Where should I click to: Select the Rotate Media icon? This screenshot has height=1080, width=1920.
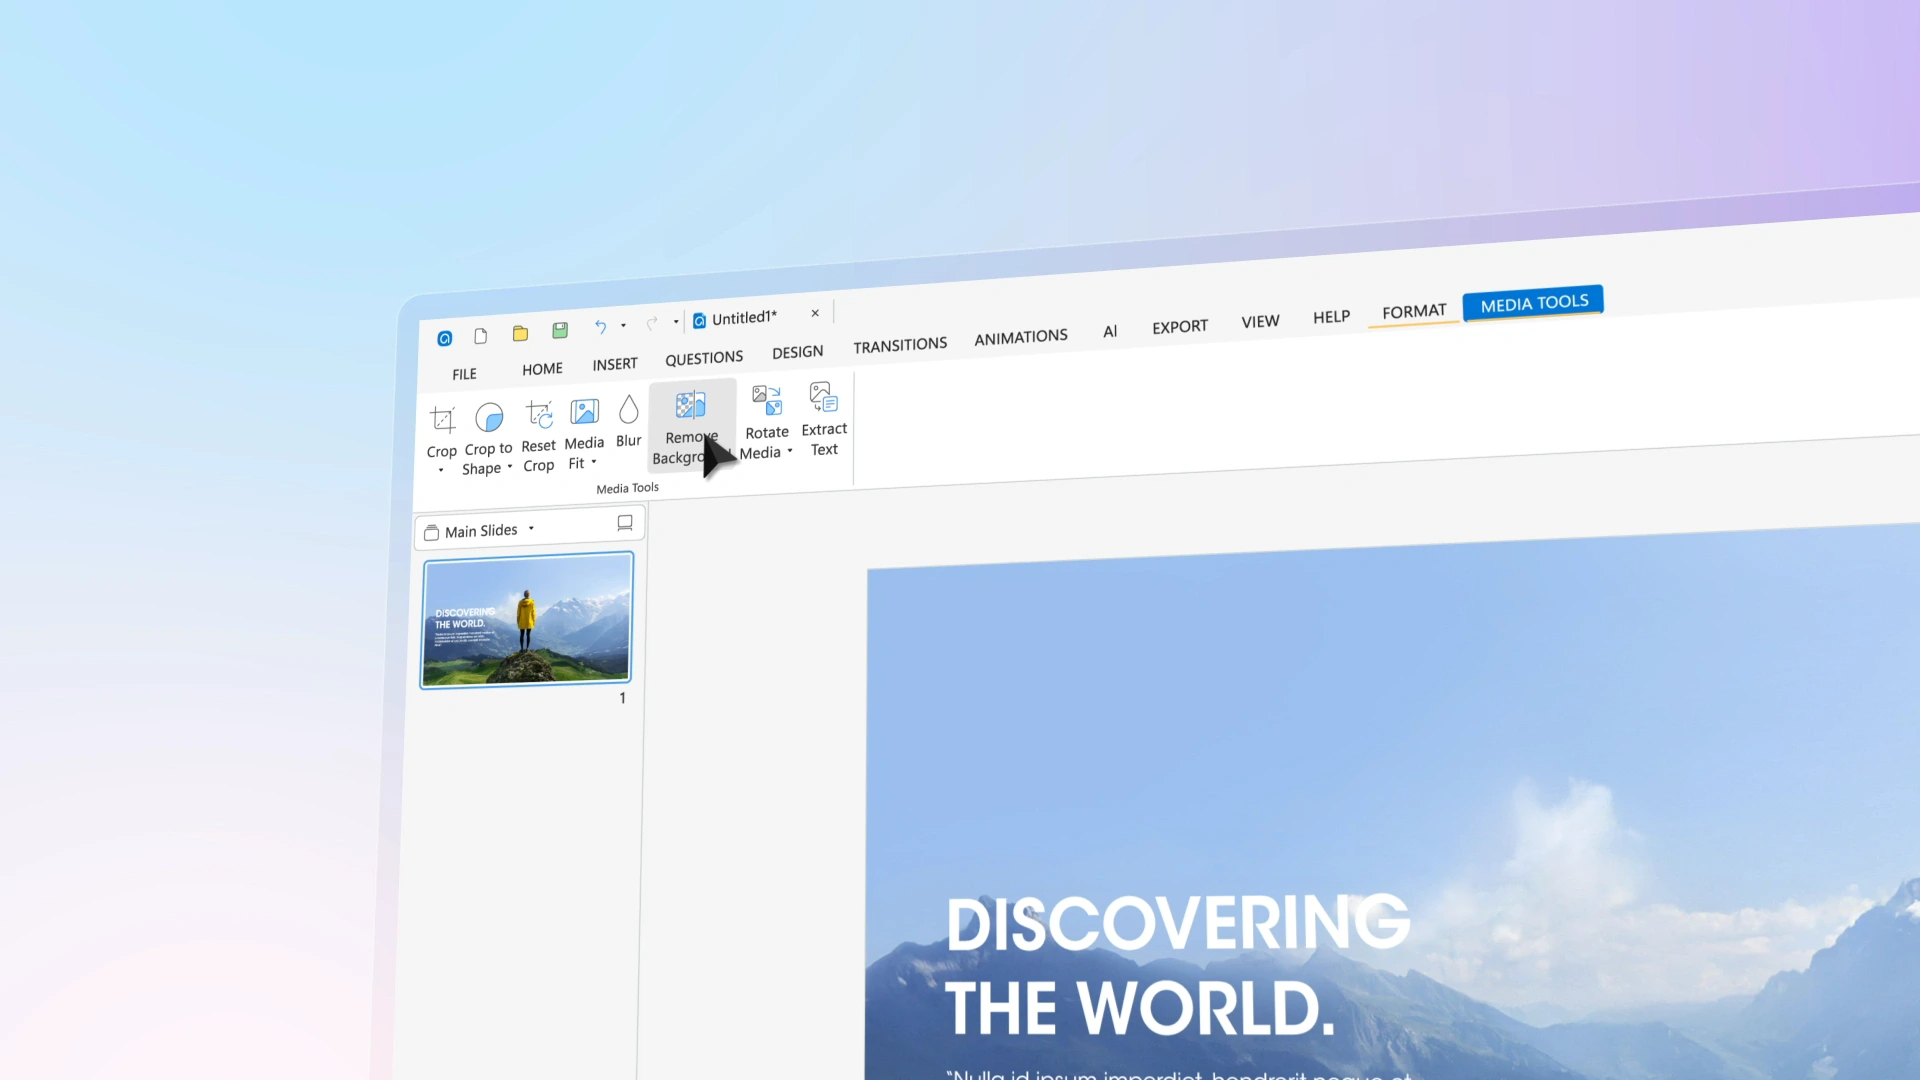(767, 400)
